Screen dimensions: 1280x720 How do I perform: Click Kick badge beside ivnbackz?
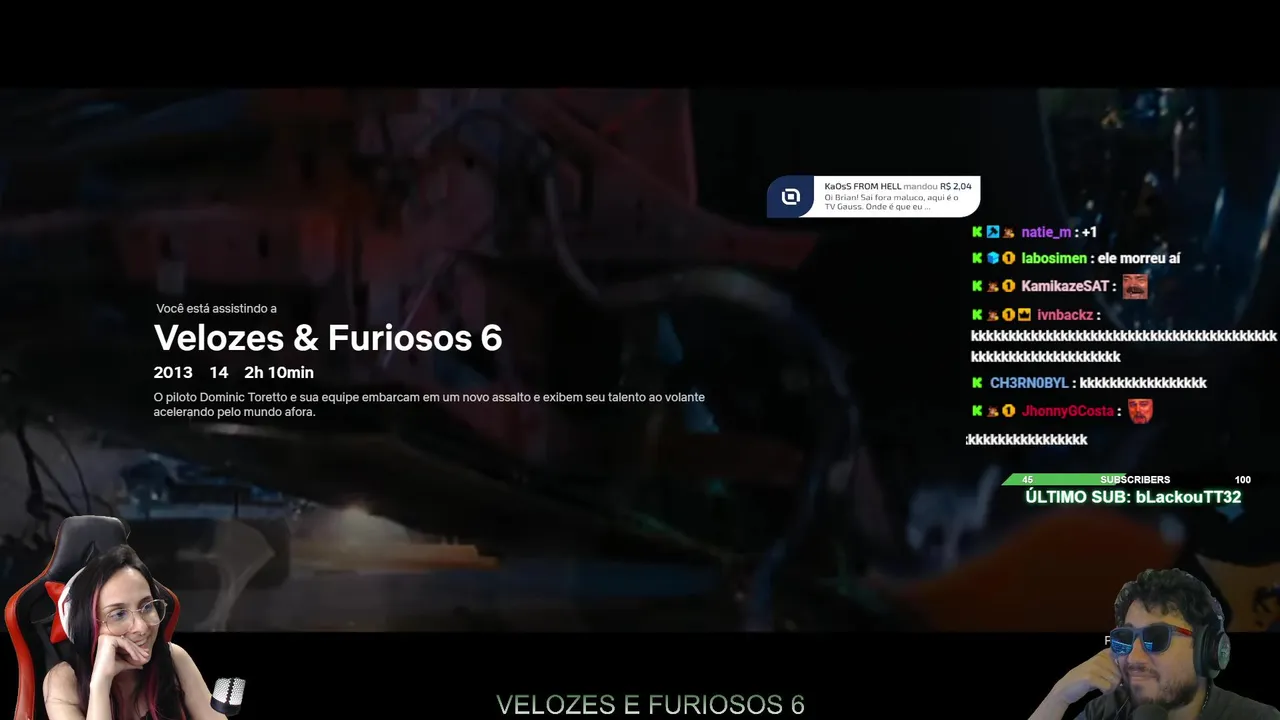(977, 315)
